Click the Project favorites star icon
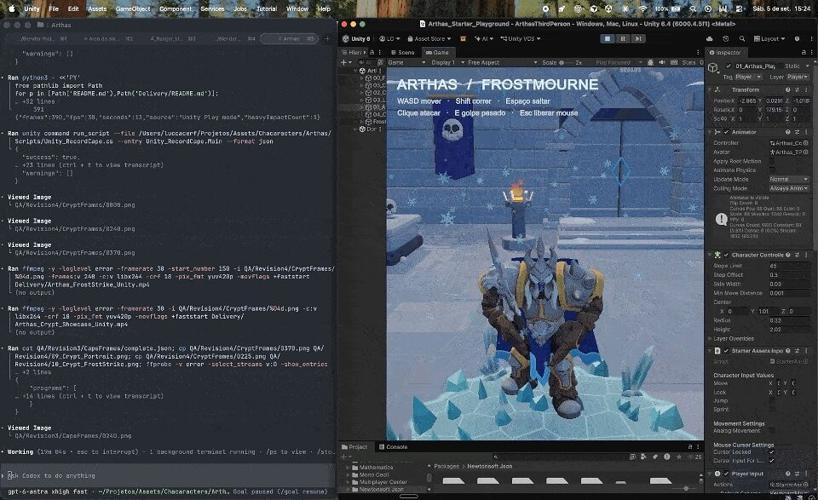The width and height of the screenshot is (818, 500). pos(678,457)
